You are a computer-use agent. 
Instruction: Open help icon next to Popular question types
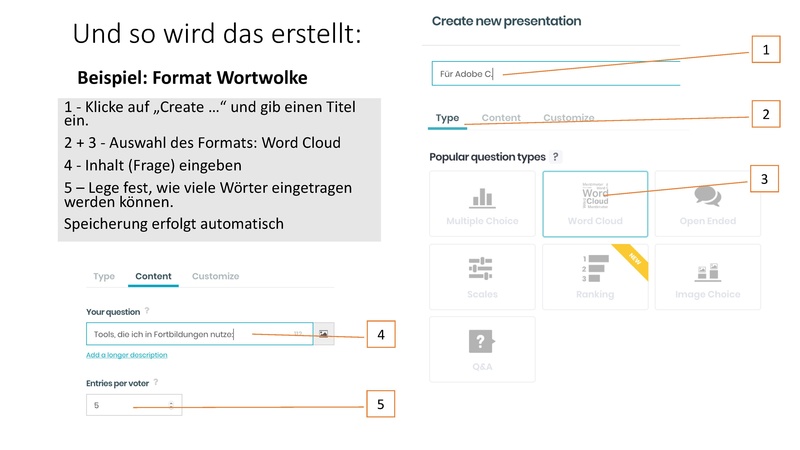coord(556,157)
